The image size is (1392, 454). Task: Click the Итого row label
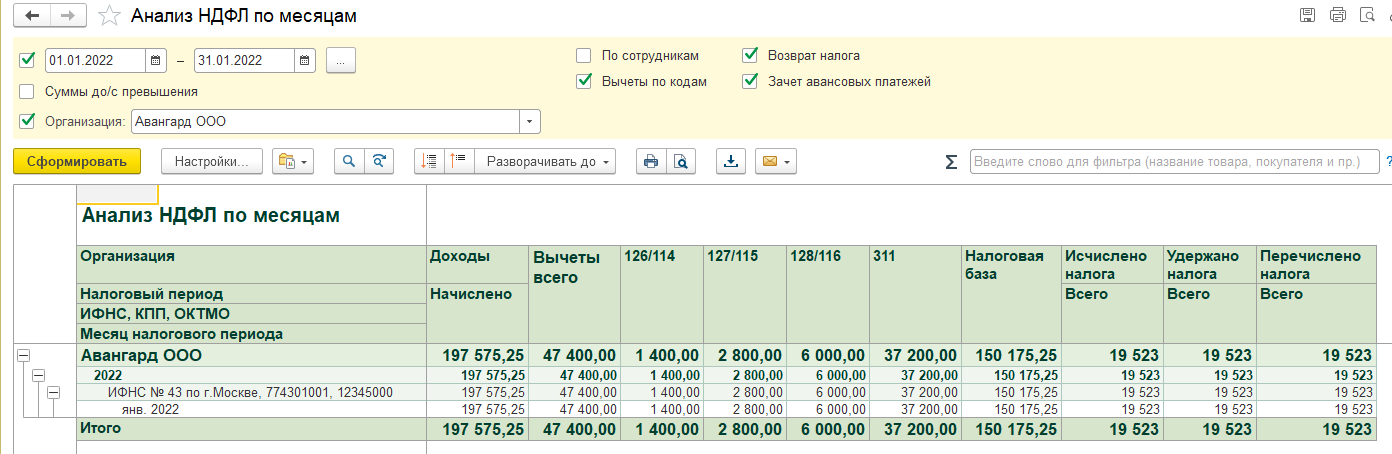click(x=101, y=428)
